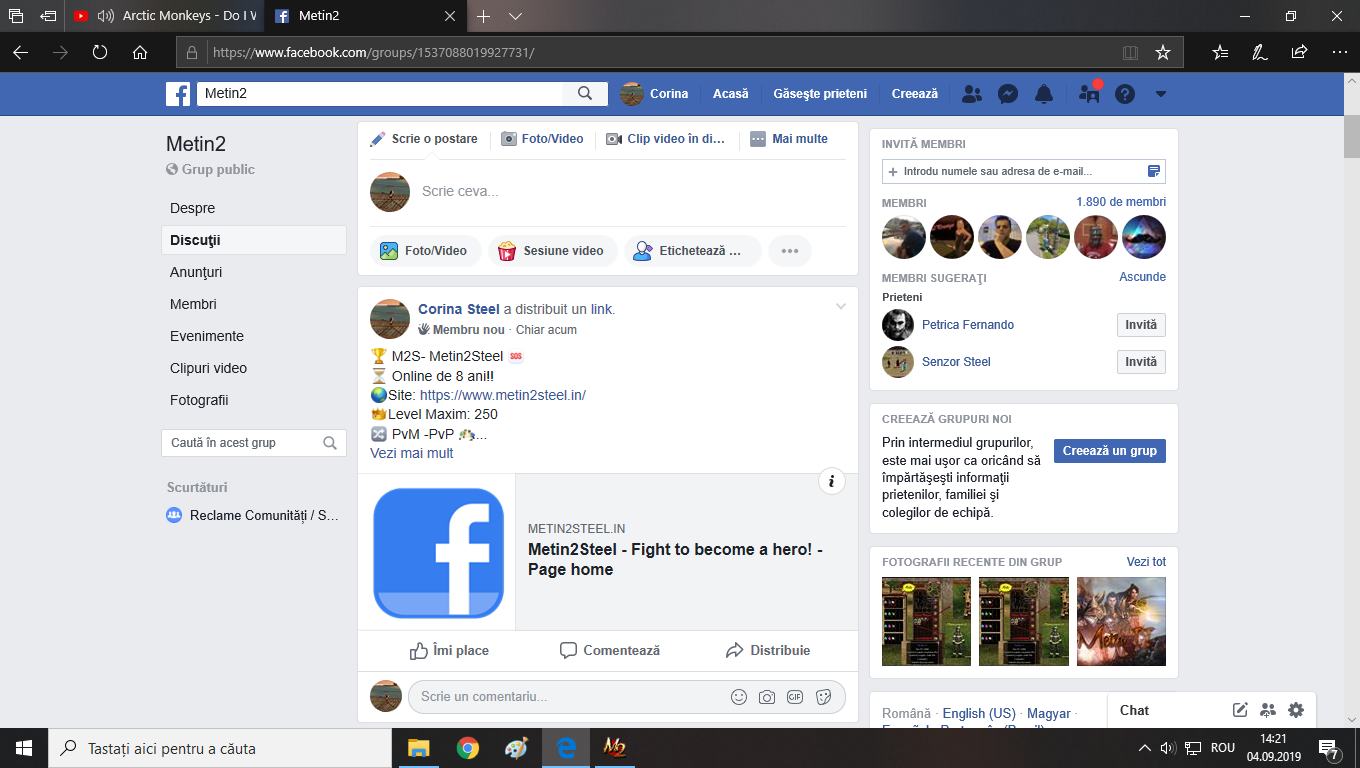Viewport: 1360px width, 768px height.
Task: Click the emoji icon in comment box
Action: pyautogui.click(x=739, y=697)
